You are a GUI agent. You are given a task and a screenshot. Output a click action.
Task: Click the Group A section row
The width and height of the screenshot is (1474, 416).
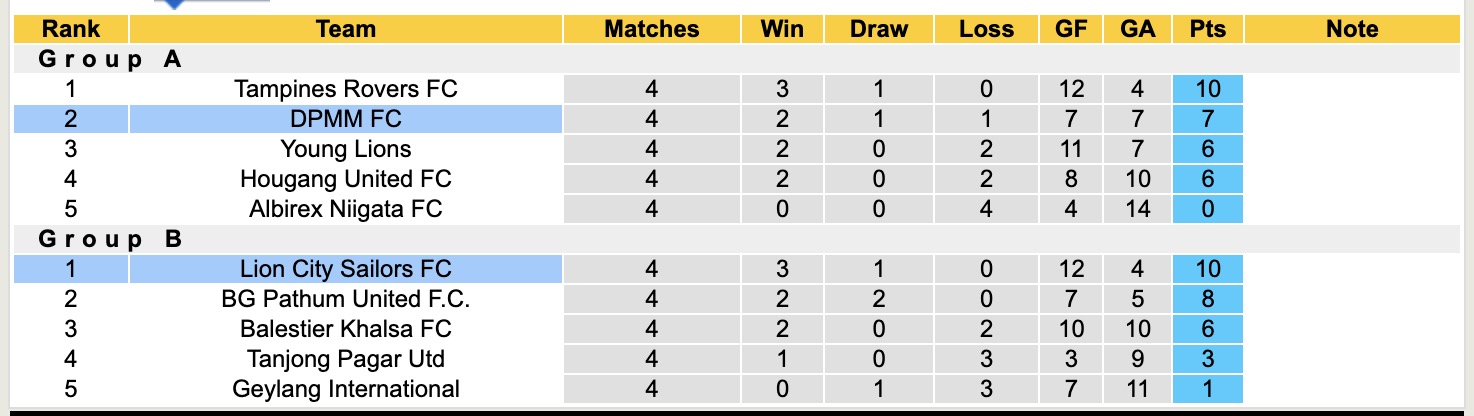click(x=110, y=59)
